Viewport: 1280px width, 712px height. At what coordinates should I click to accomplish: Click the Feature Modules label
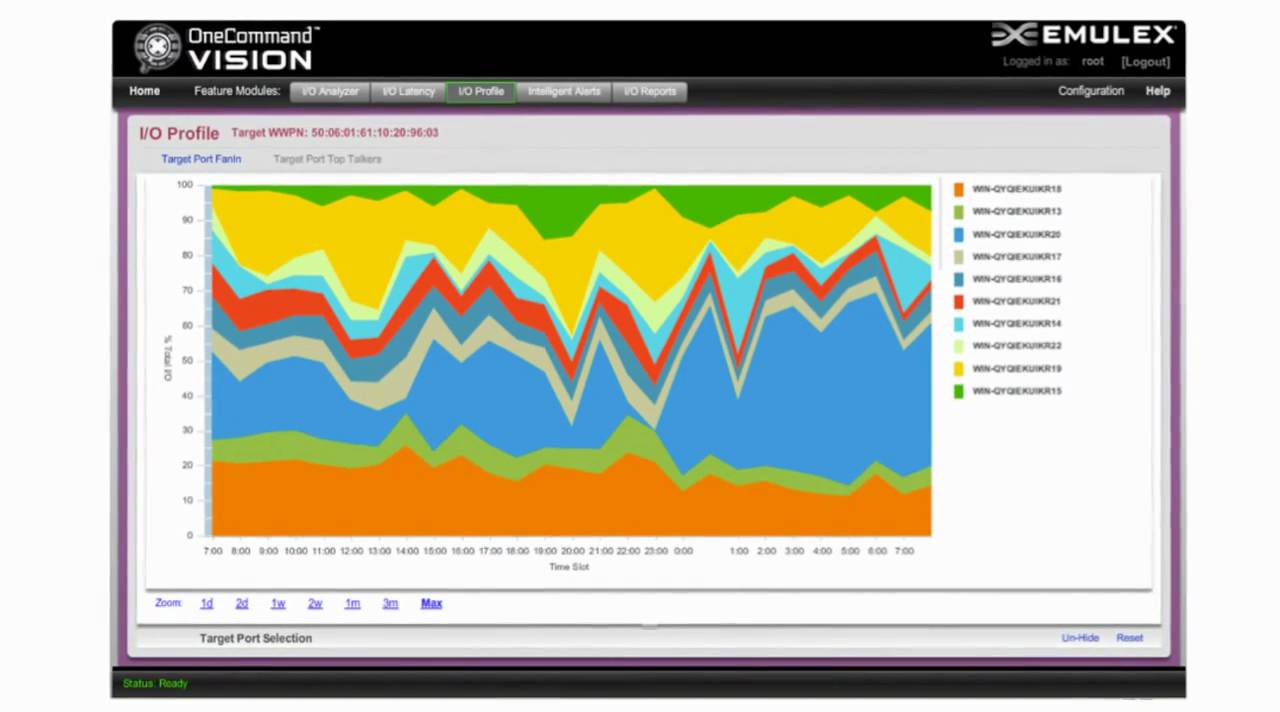click(237, 91)
